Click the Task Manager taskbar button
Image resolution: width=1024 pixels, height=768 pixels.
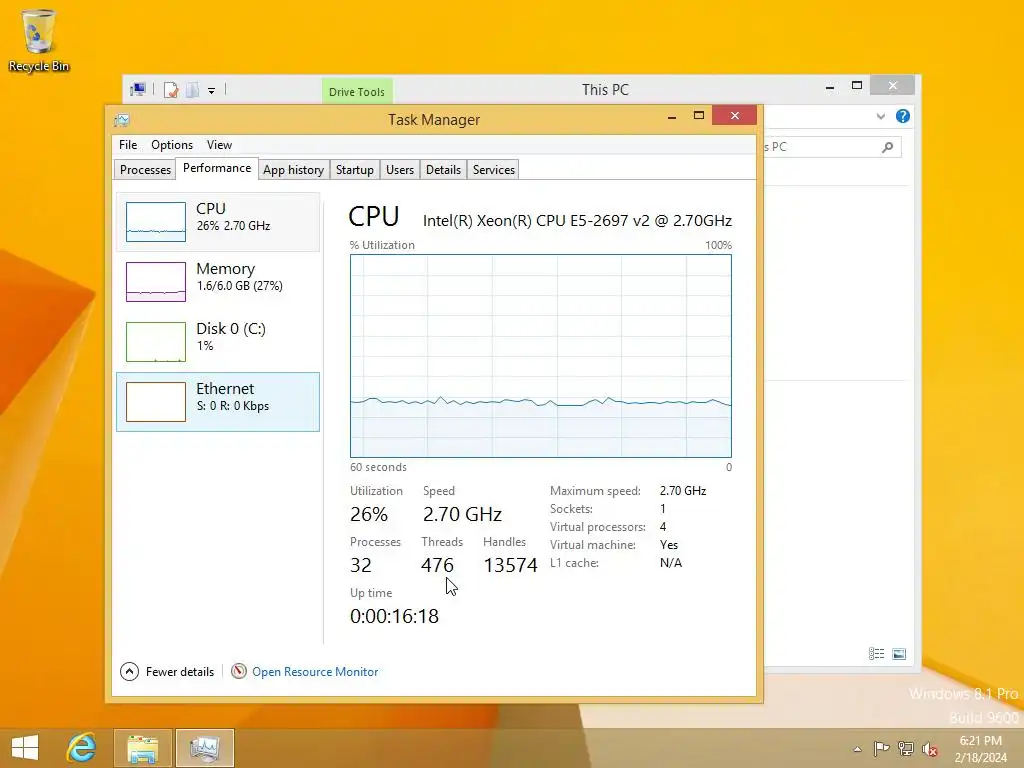[x=204, y=748]
